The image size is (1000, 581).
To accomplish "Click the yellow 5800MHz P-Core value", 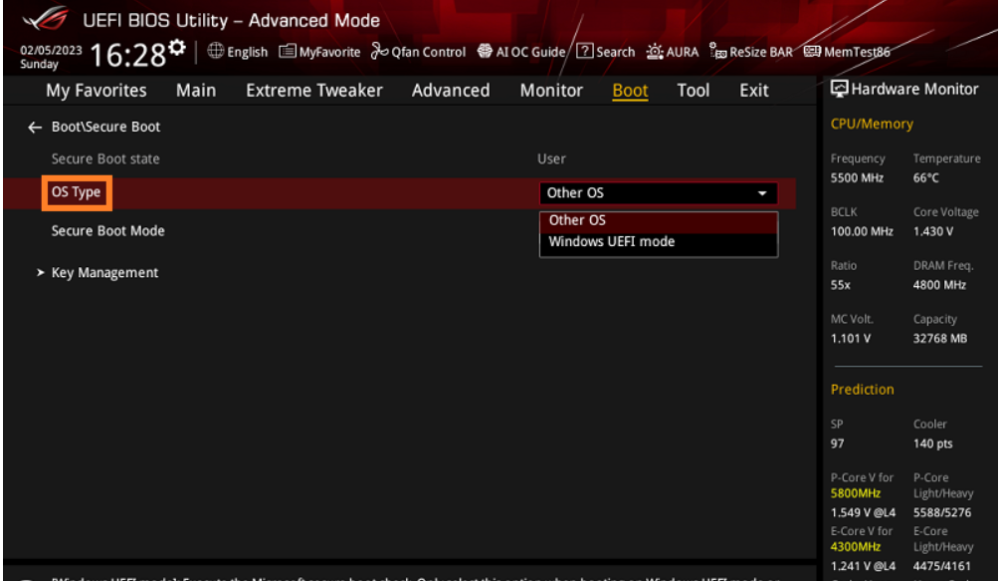I will [x=855, y=494].
